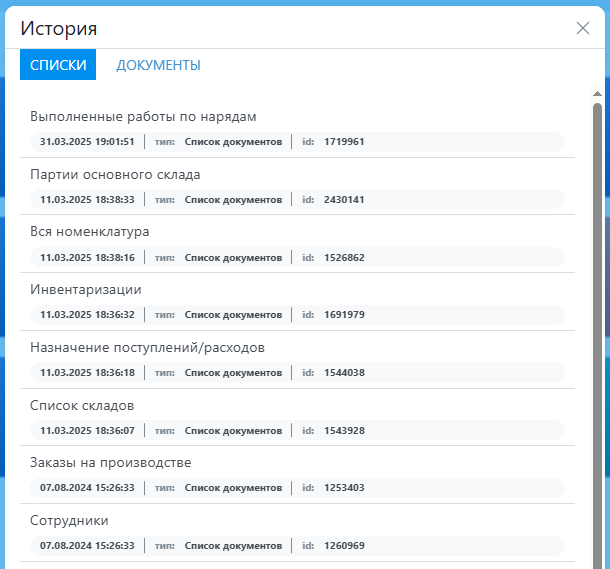Close the История dialog
The image size is (610, 569).
[583, 28]
